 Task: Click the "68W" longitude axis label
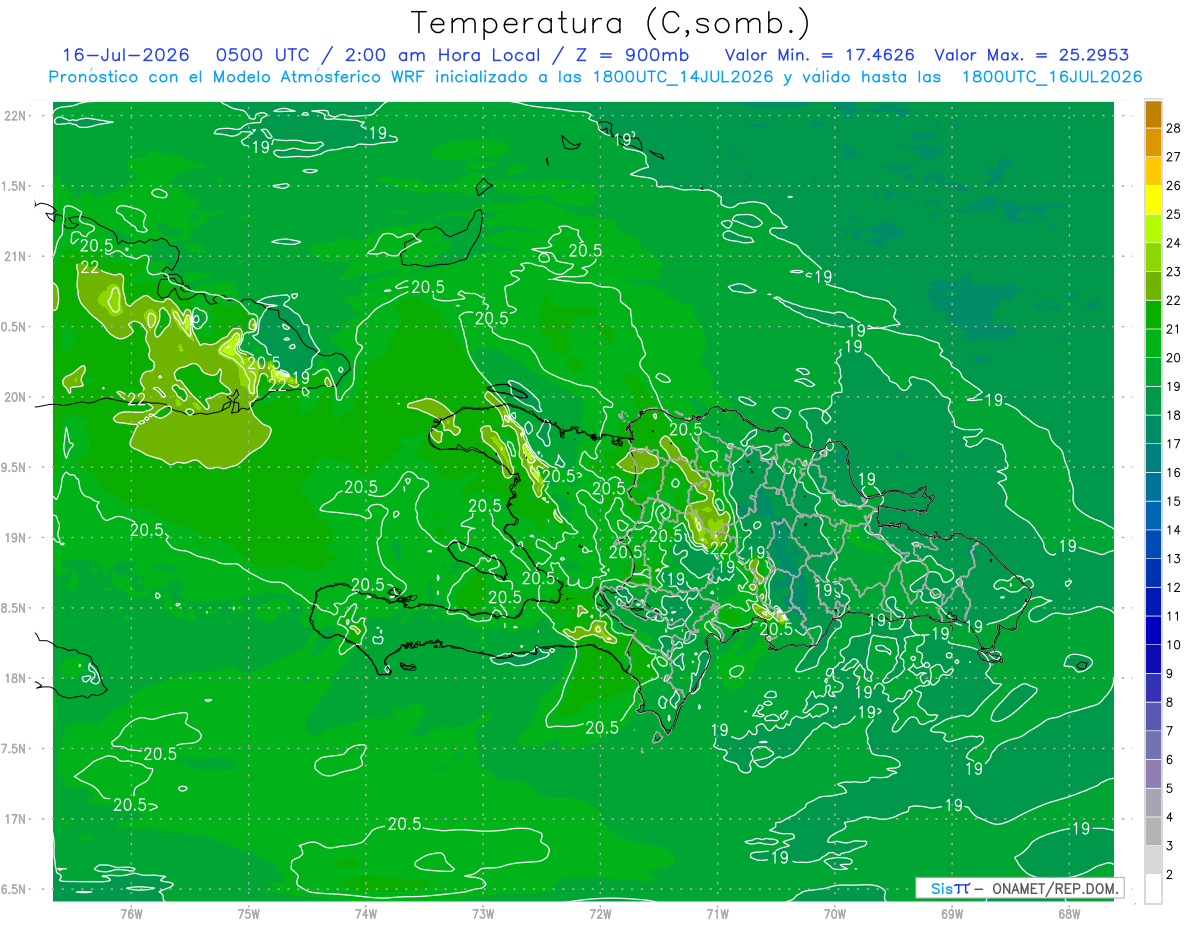point(1069,913)
